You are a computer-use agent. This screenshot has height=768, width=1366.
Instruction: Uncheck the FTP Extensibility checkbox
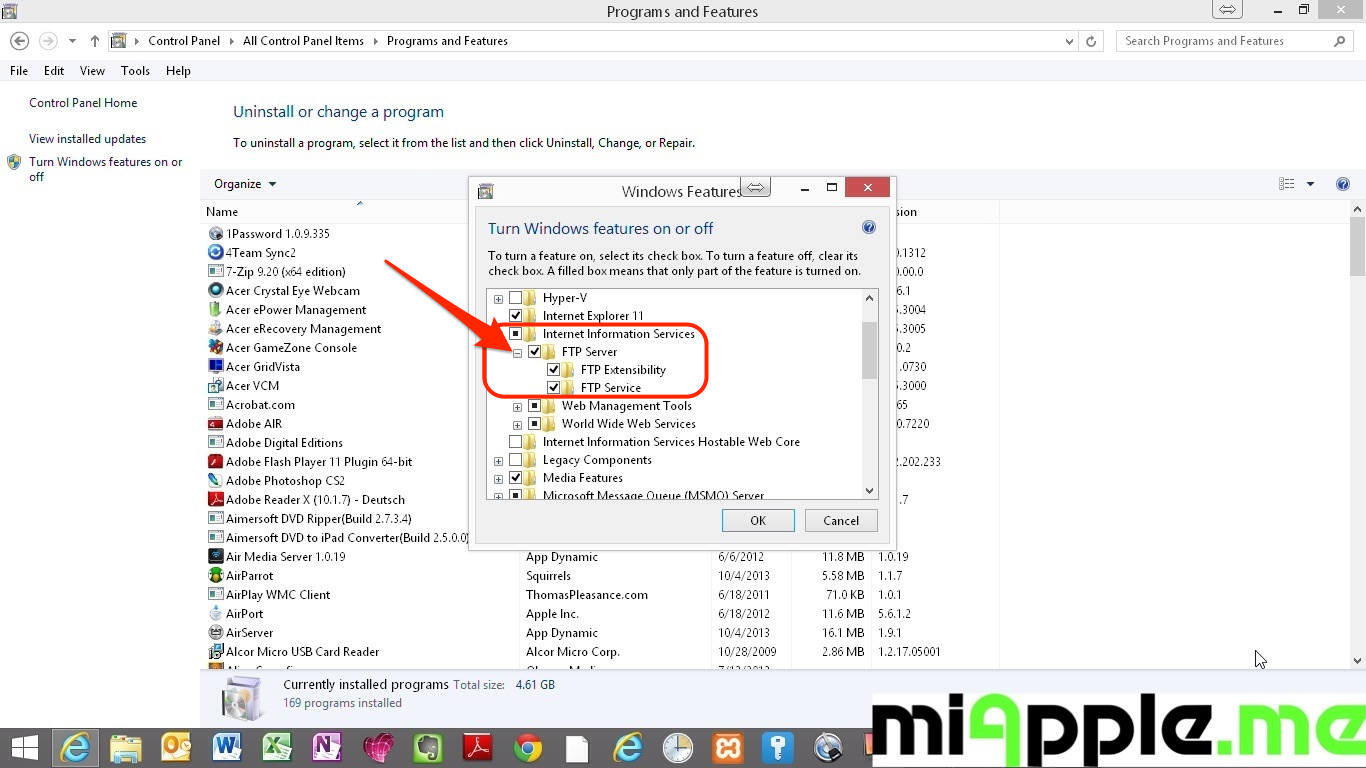point(554,370)
